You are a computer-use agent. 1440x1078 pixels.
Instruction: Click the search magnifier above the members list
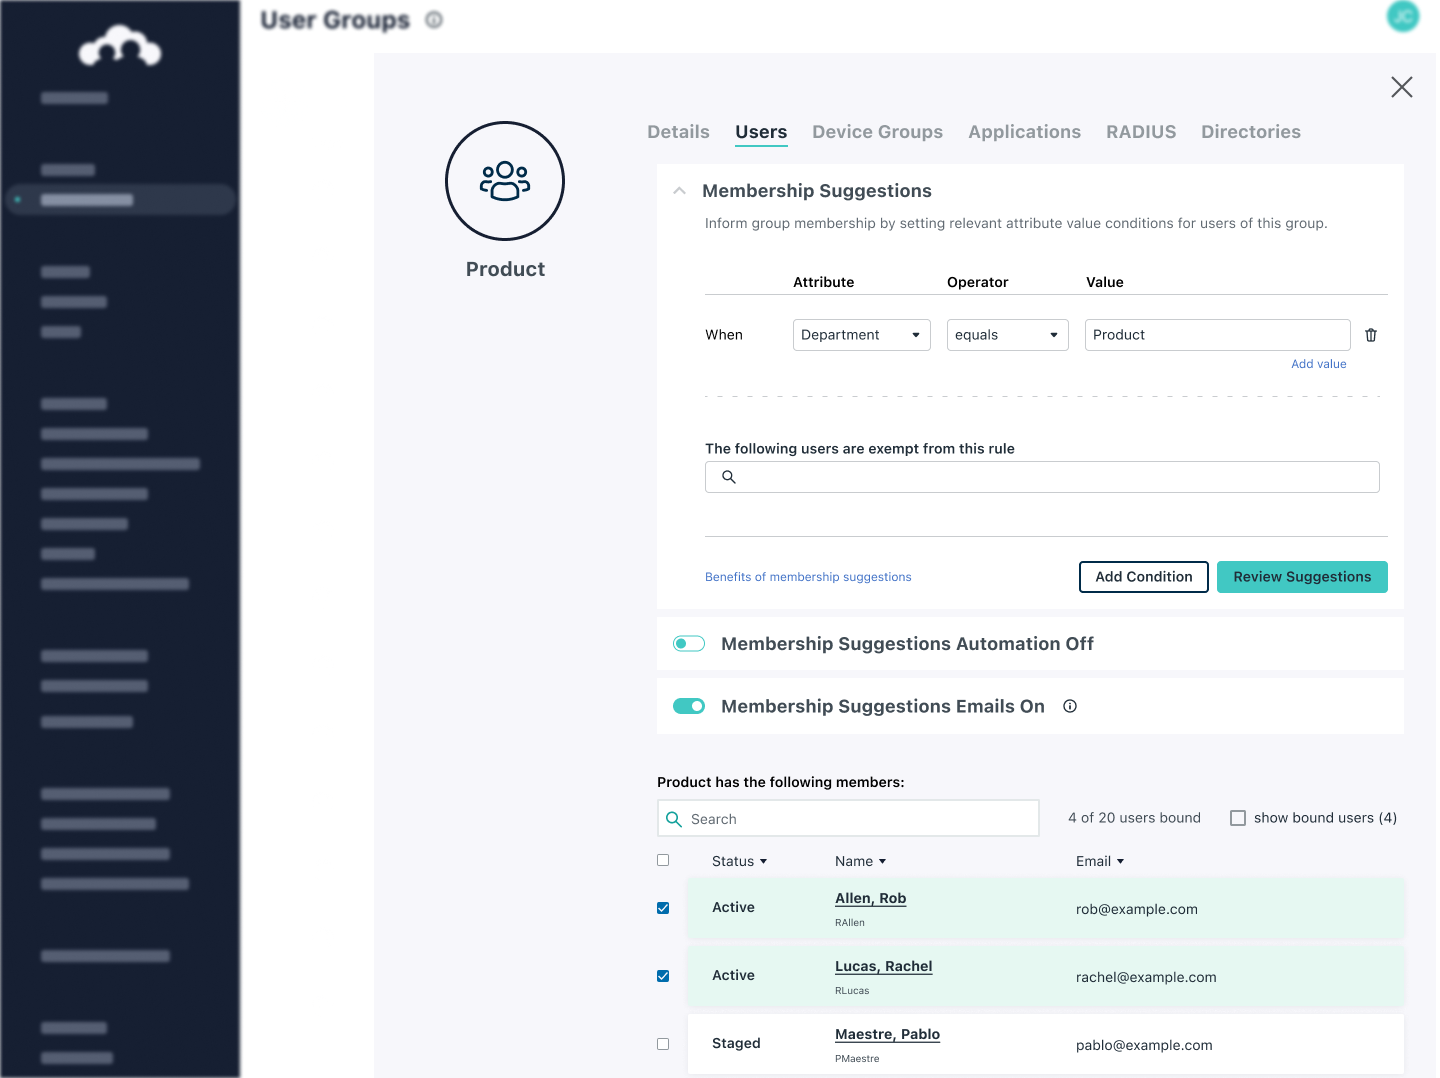[x=674, y=818]
